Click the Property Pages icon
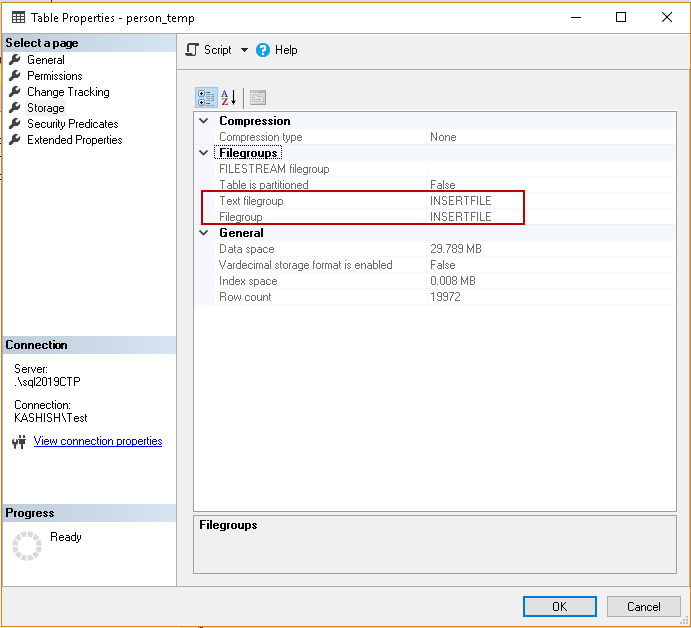The height and width of the screenshot is (628, 691). pyautogui.click(x=258, y=97)
